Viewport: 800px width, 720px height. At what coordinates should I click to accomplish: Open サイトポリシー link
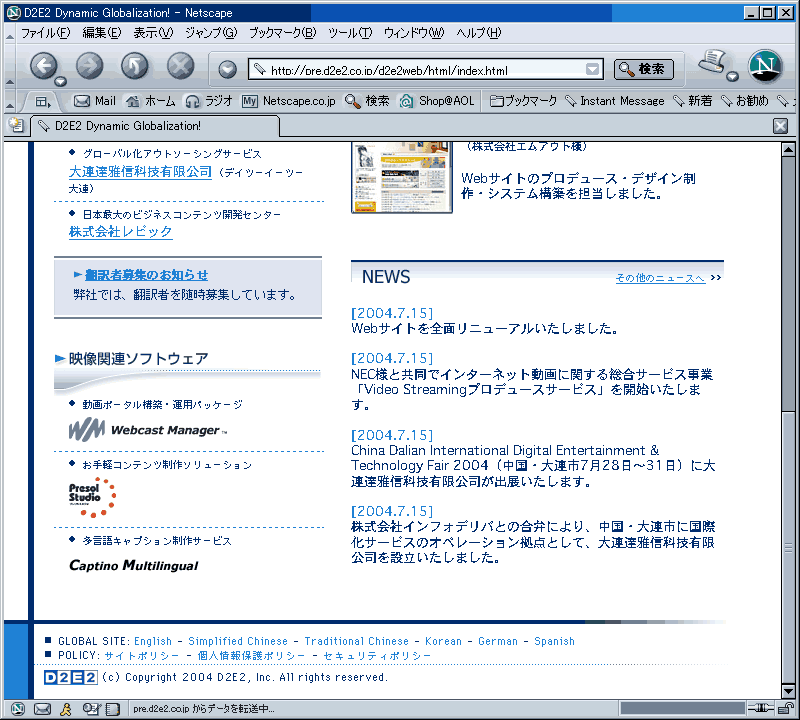(142, 656)
